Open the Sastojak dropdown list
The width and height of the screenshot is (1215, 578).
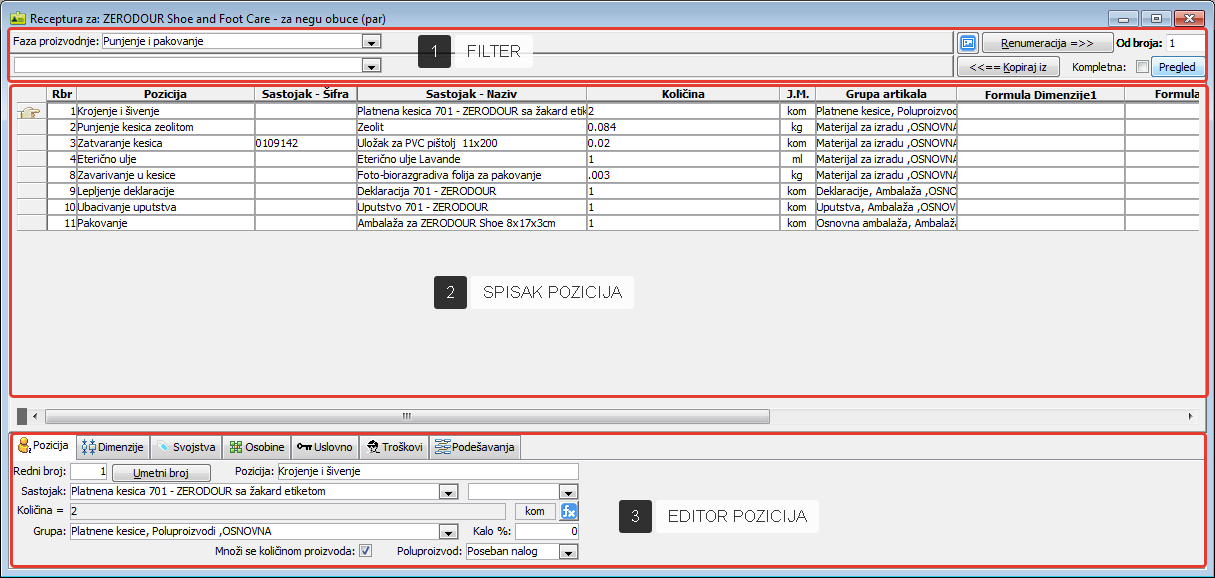click(448, 492)
